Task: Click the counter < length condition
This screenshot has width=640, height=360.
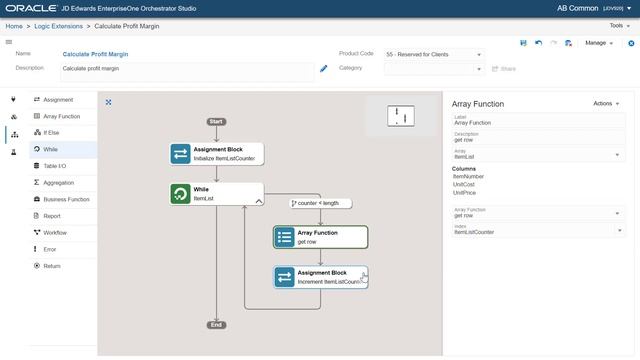Action: click(x=320, y=203)
